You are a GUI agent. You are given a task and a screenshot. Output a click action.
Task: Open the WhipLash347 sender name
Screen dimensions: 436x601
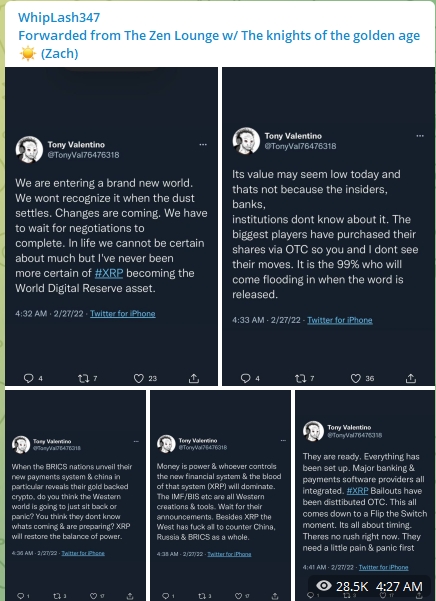(59, 17)
